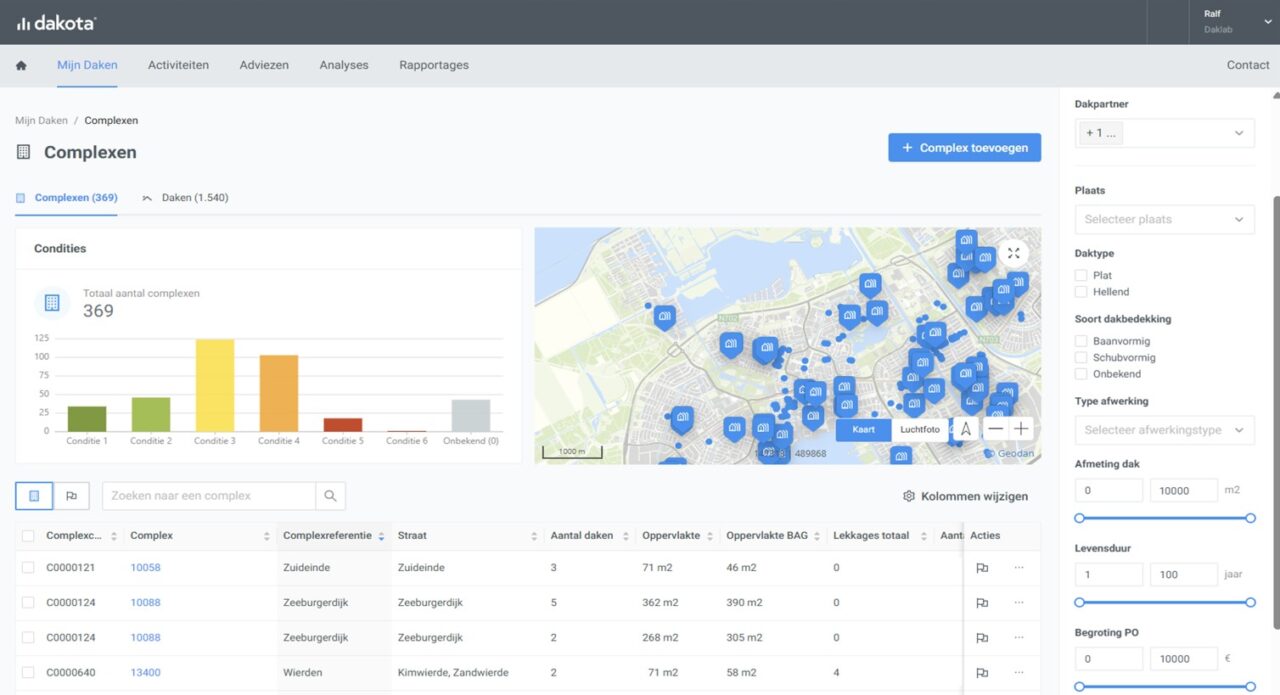The width and height of the screenshot is (1280, 695).
Task: Open Analyses menu
Action: tap(344, 65)
